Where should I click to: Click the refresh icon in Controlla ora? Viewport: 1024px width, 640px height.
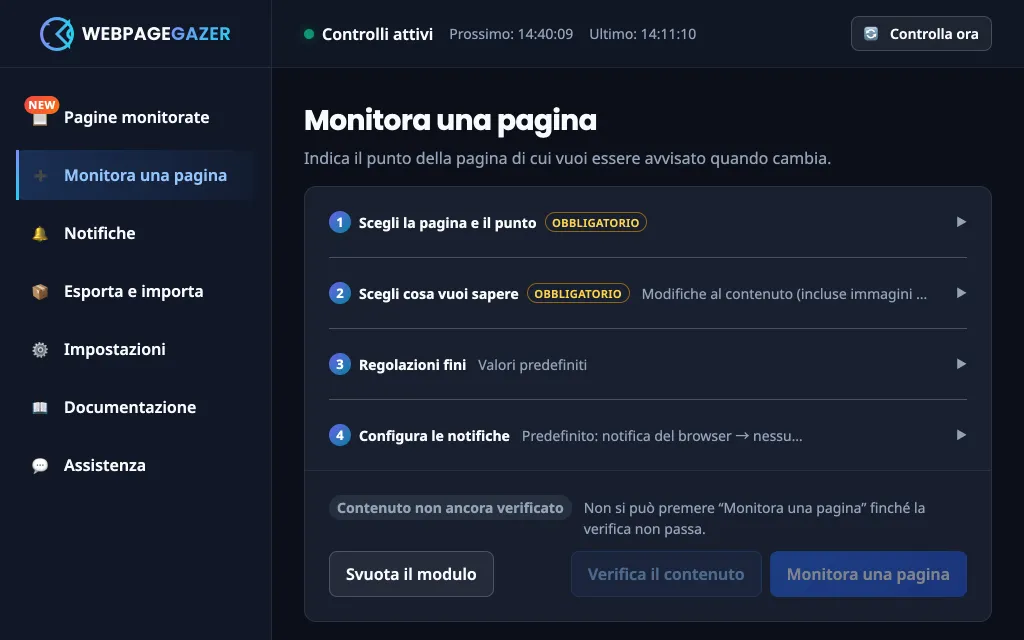pos(871,34)
